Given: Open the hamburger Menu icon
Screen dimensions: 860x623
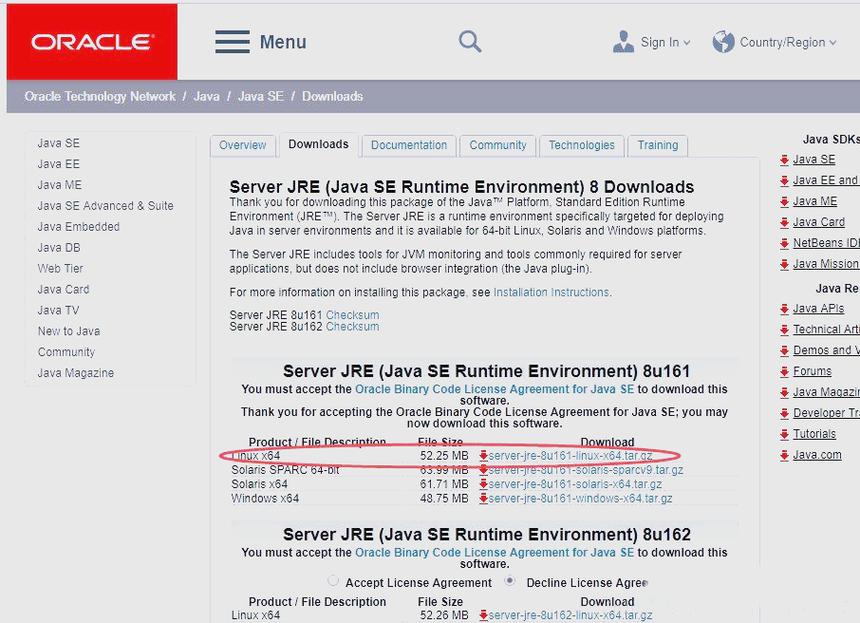Looking at the screenshot, I should (233, 42).
